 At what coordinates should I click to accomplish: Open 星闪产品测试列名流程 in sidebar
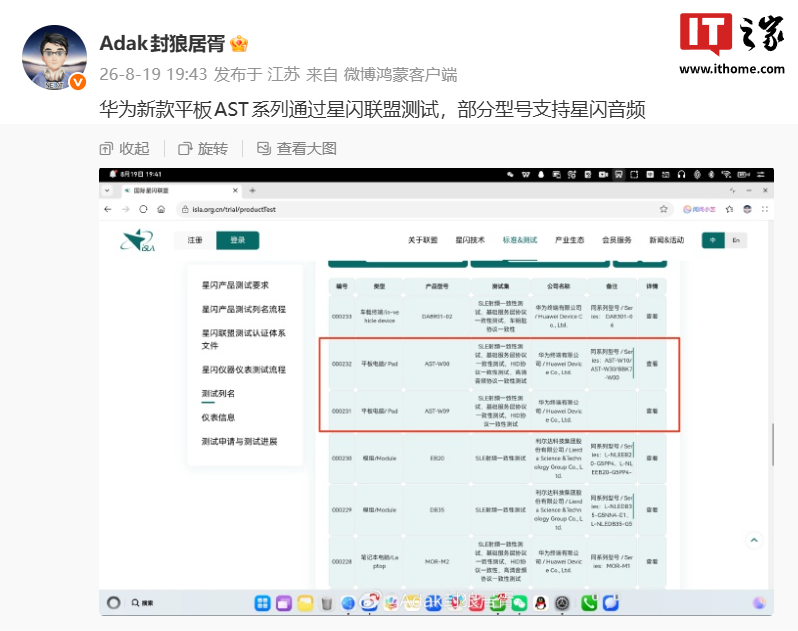(244, 309)
